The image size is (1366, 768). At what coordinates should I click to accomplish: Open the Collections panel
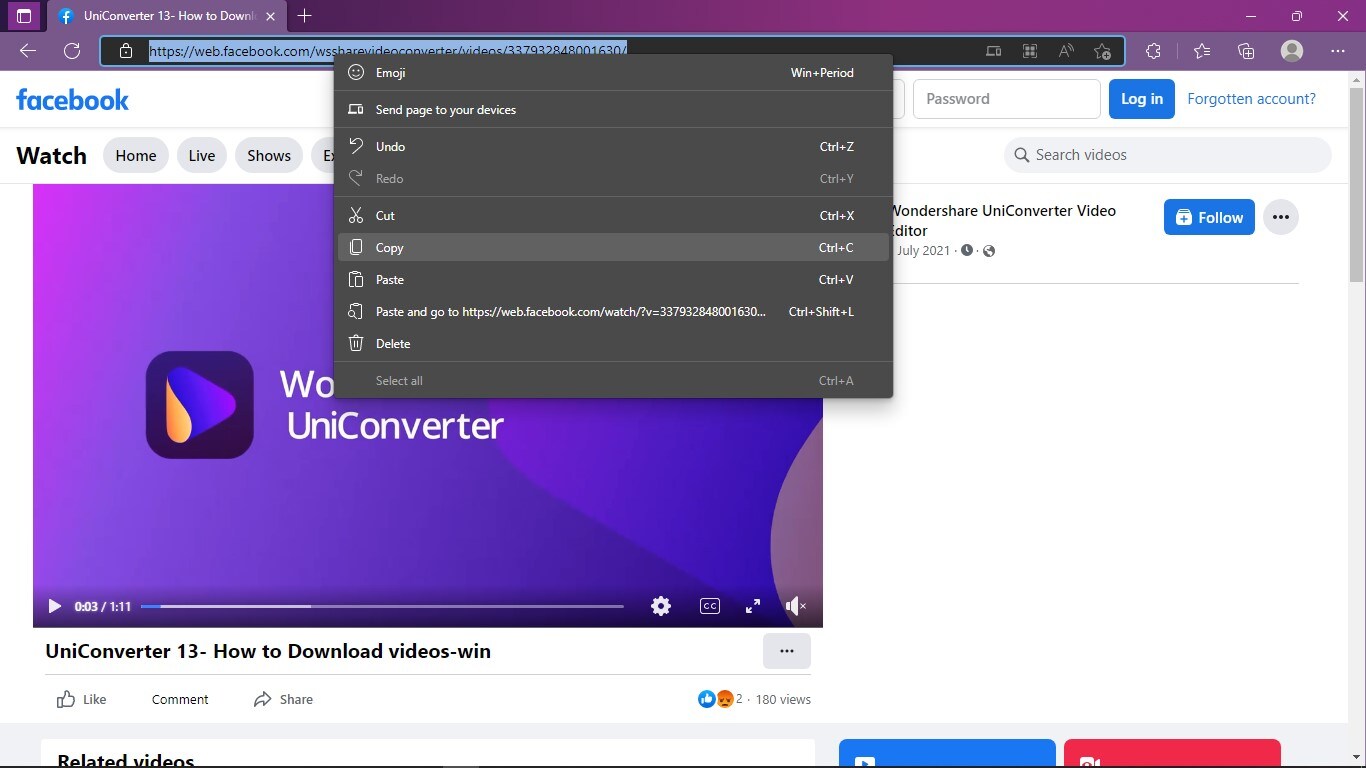point(1246,51)
